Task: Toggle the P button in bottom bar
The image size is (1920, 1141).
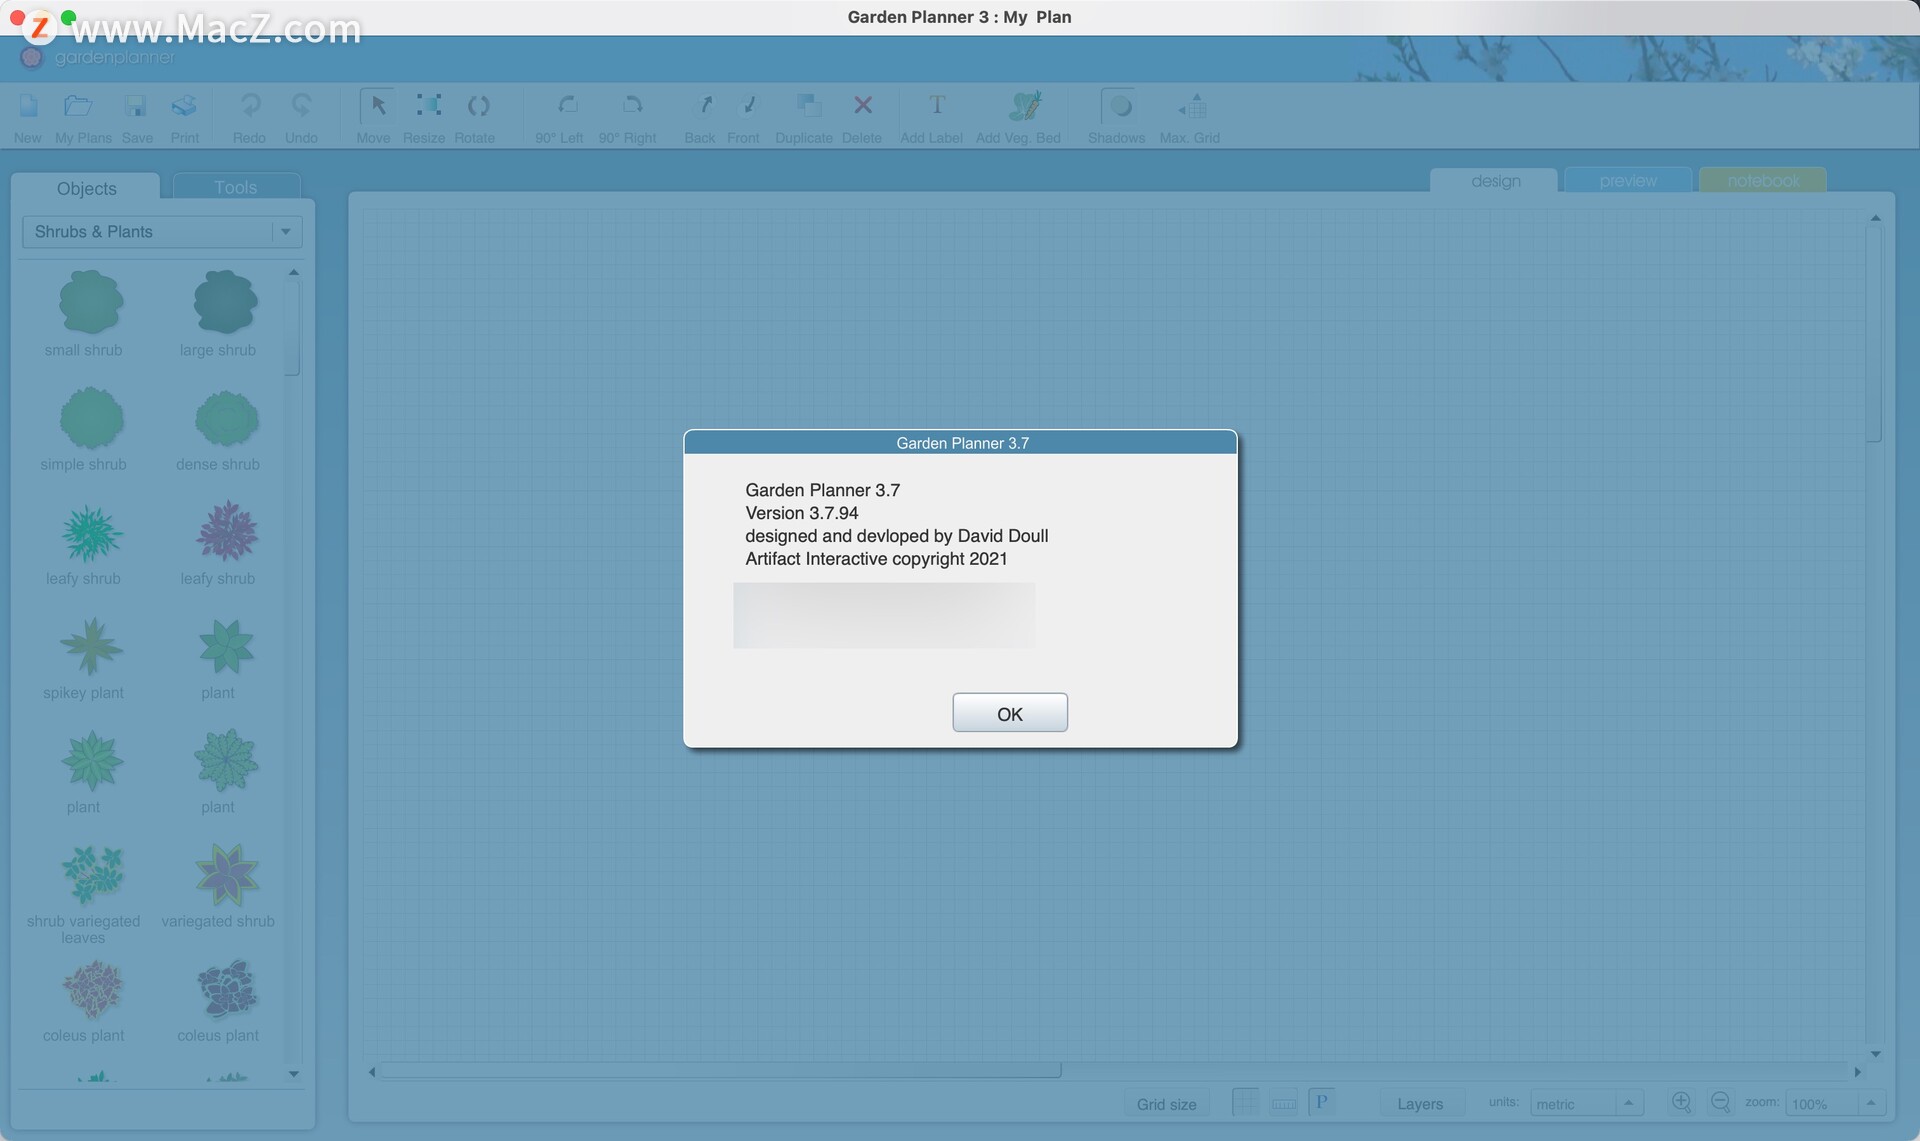Action: [x=1322, y=1102]
